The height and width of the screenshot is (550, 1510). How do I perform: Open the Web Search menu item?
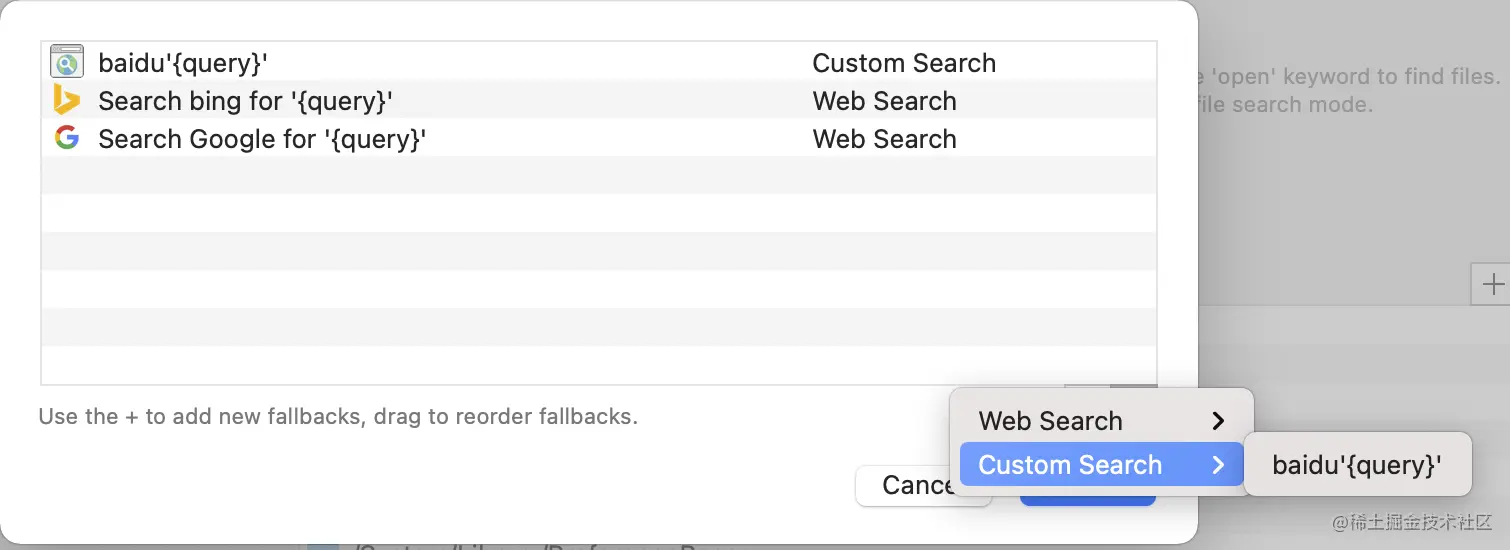pyautogui.click(x=1050, y=421)
